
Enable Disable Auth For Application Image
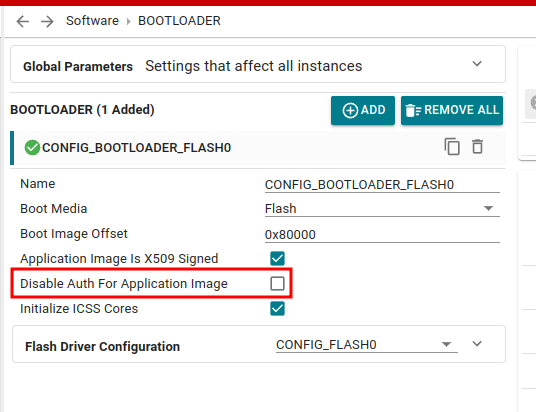click(x=277, y=283)
